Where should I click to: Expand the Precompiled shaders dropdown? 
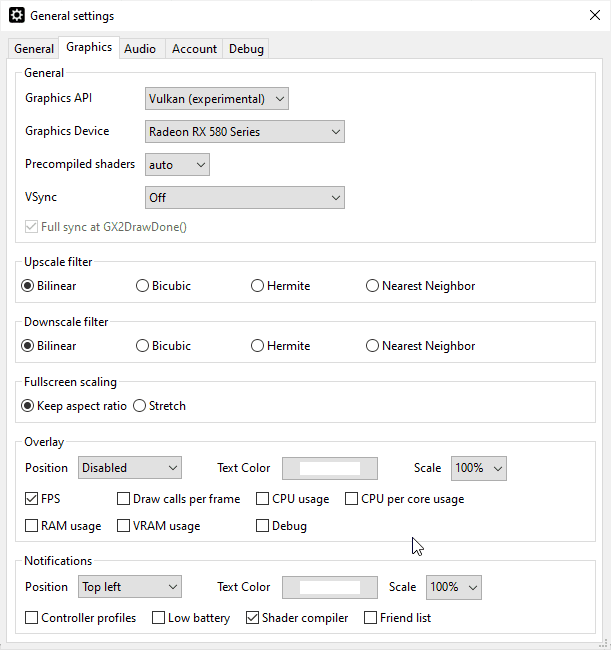coord(177,164)
